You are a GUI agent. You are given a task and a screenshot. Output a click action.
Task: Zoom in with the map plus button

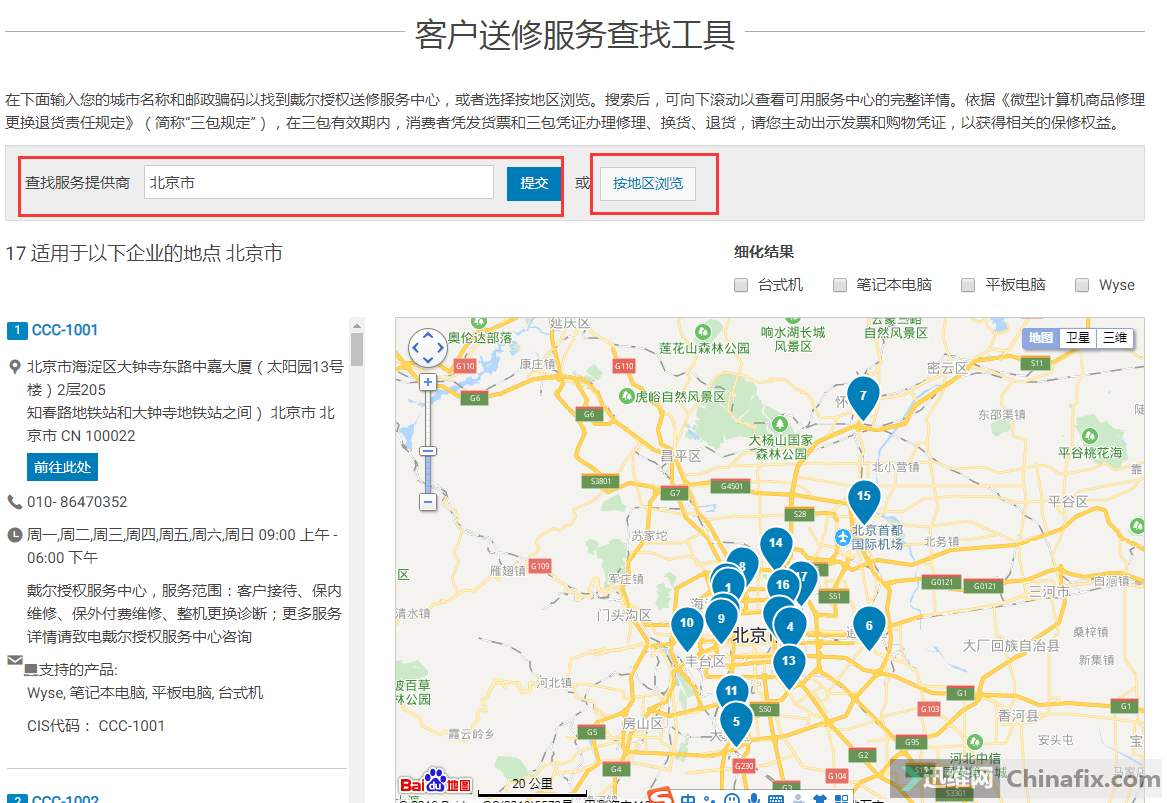tap(428, 383)
